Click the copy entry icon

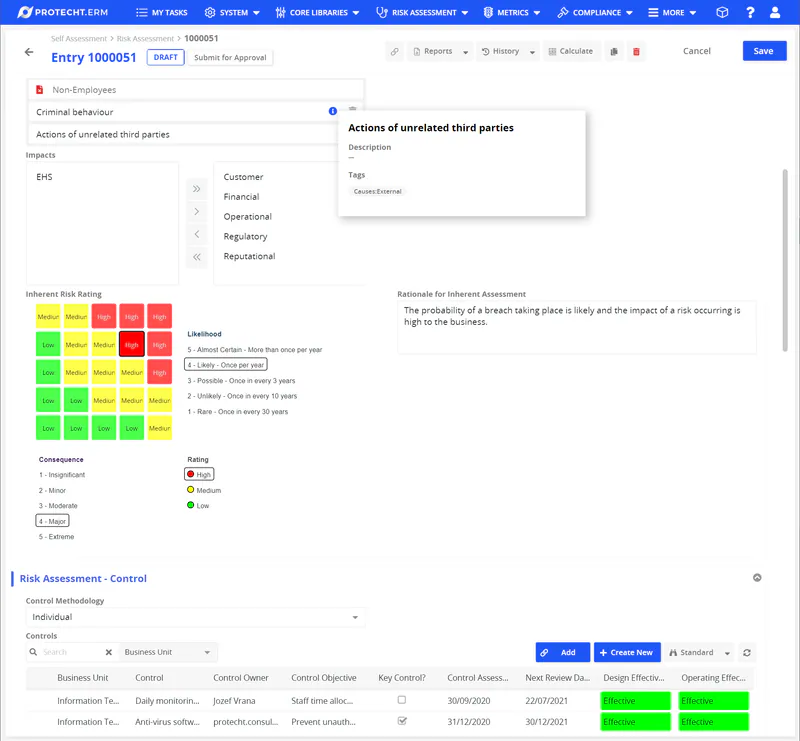(614, 52)
